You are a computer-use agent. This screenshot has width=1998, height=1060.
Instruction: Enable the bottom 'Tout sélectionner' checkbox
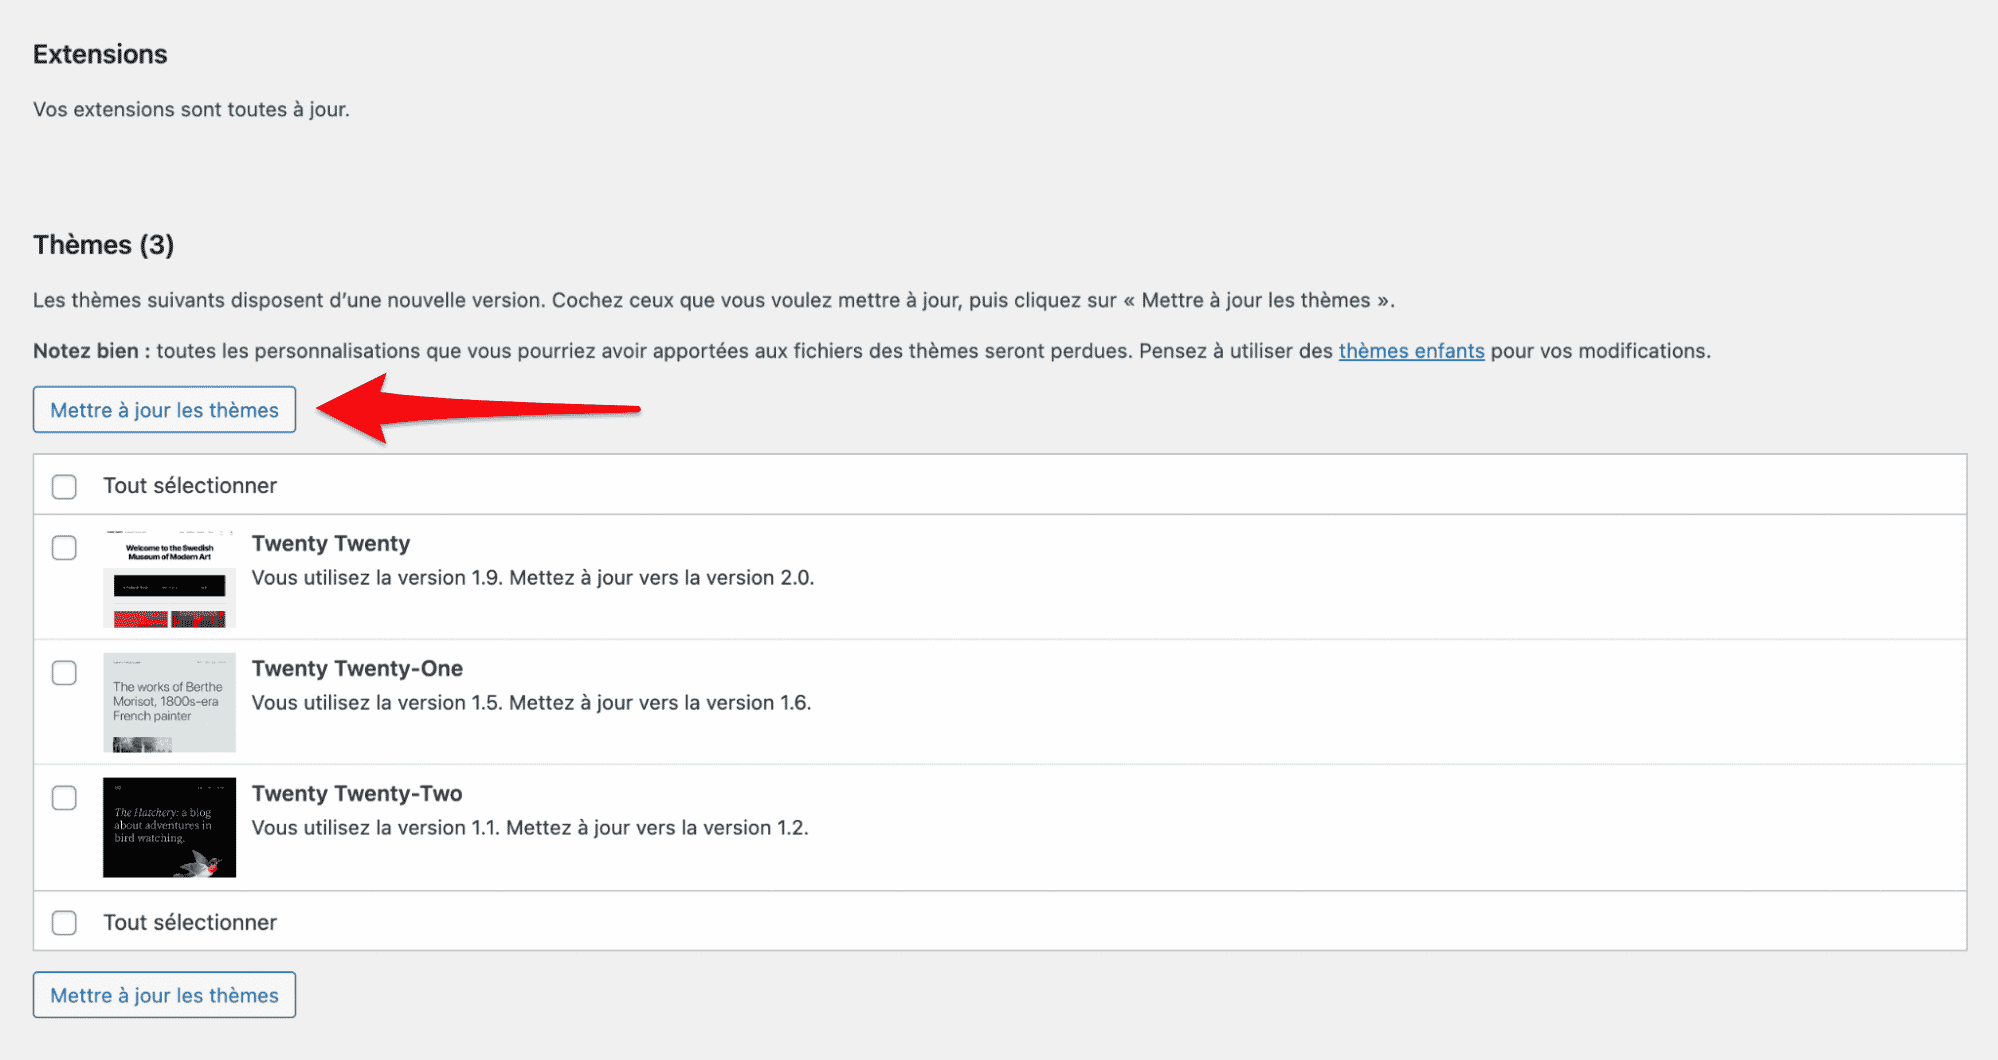pos(64,922)
